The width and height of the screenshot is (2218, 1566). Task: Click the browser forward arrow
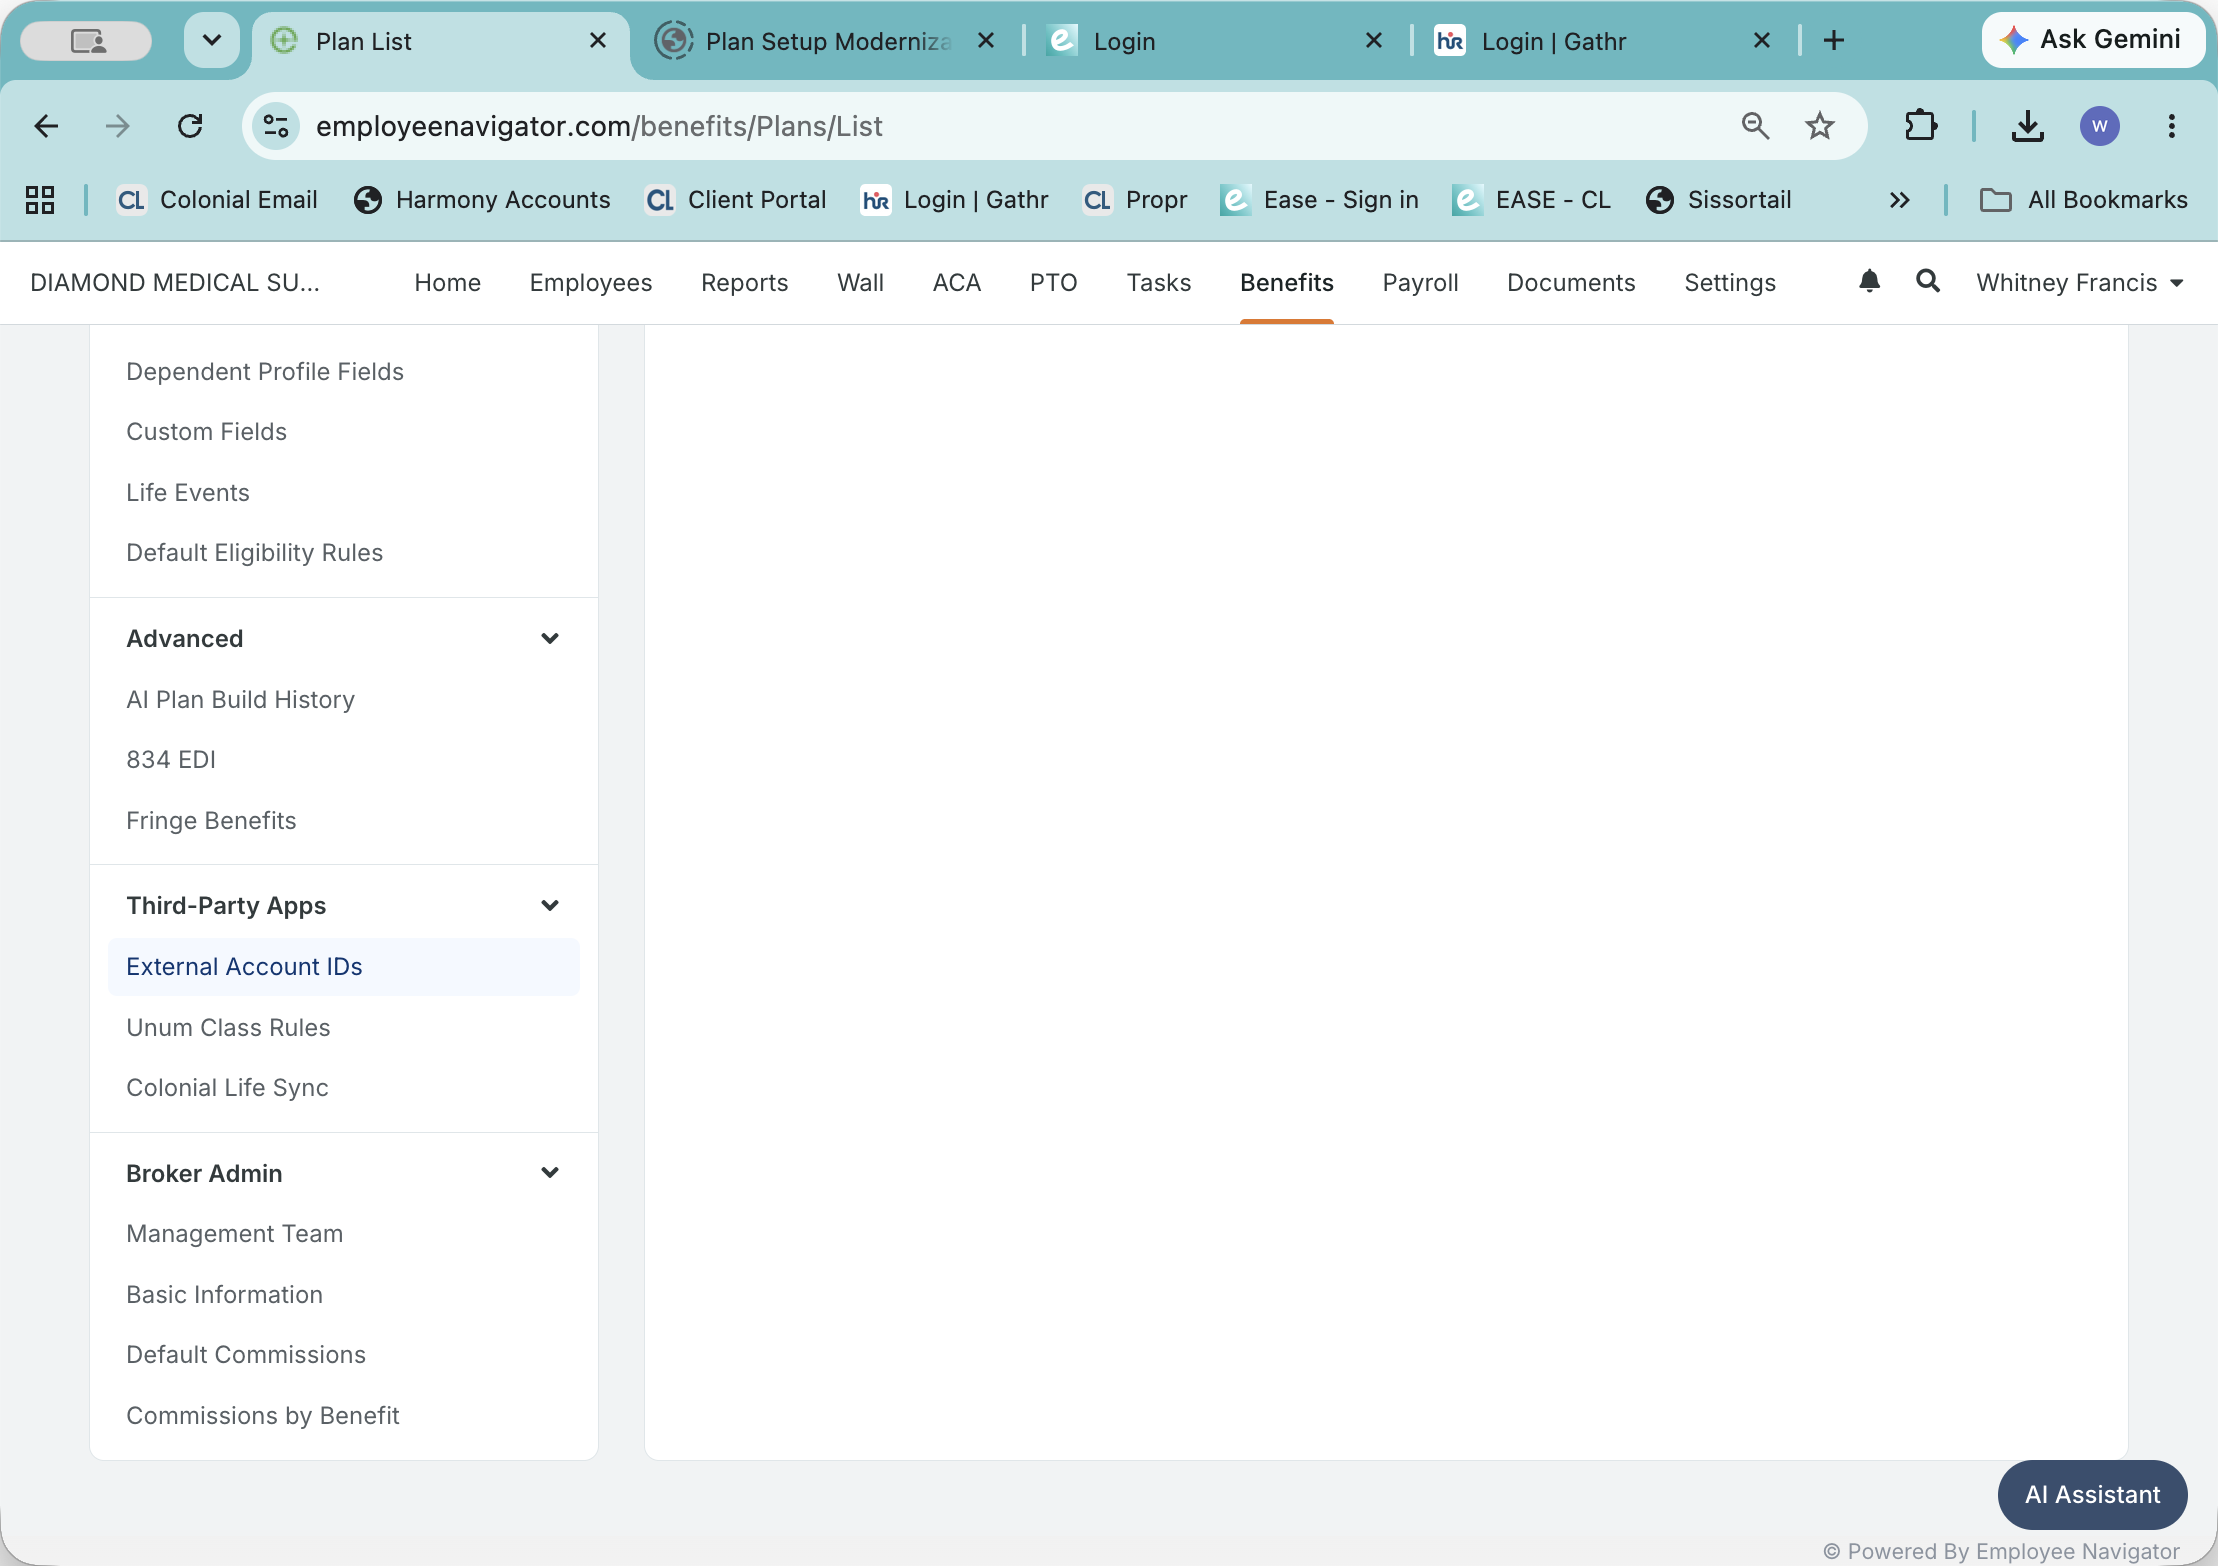click(x=118, y=126)
